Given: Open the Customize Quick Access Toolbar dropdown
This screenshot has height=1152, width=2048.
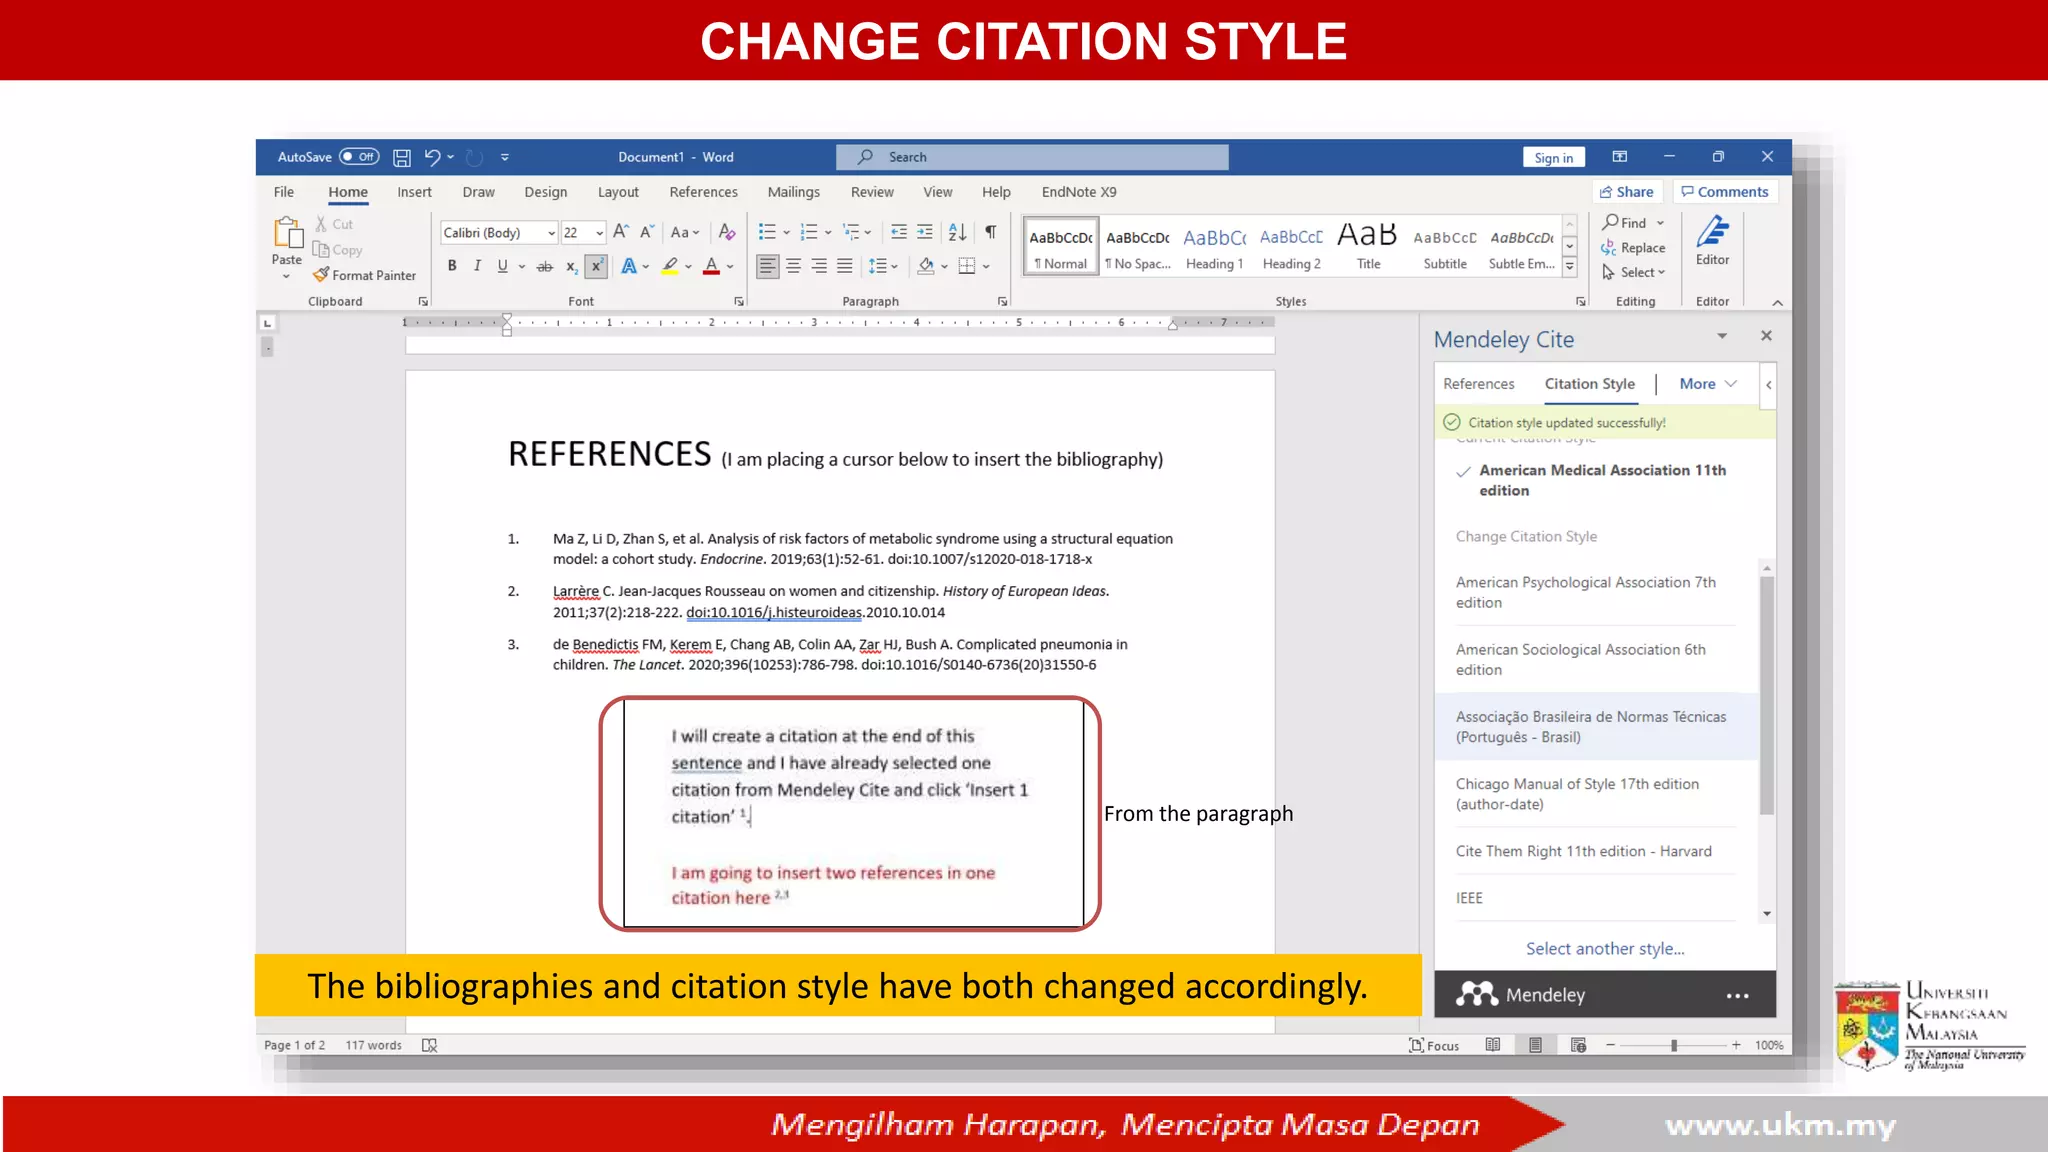Looking at the screenshot, I should click(x=505, y=157).
